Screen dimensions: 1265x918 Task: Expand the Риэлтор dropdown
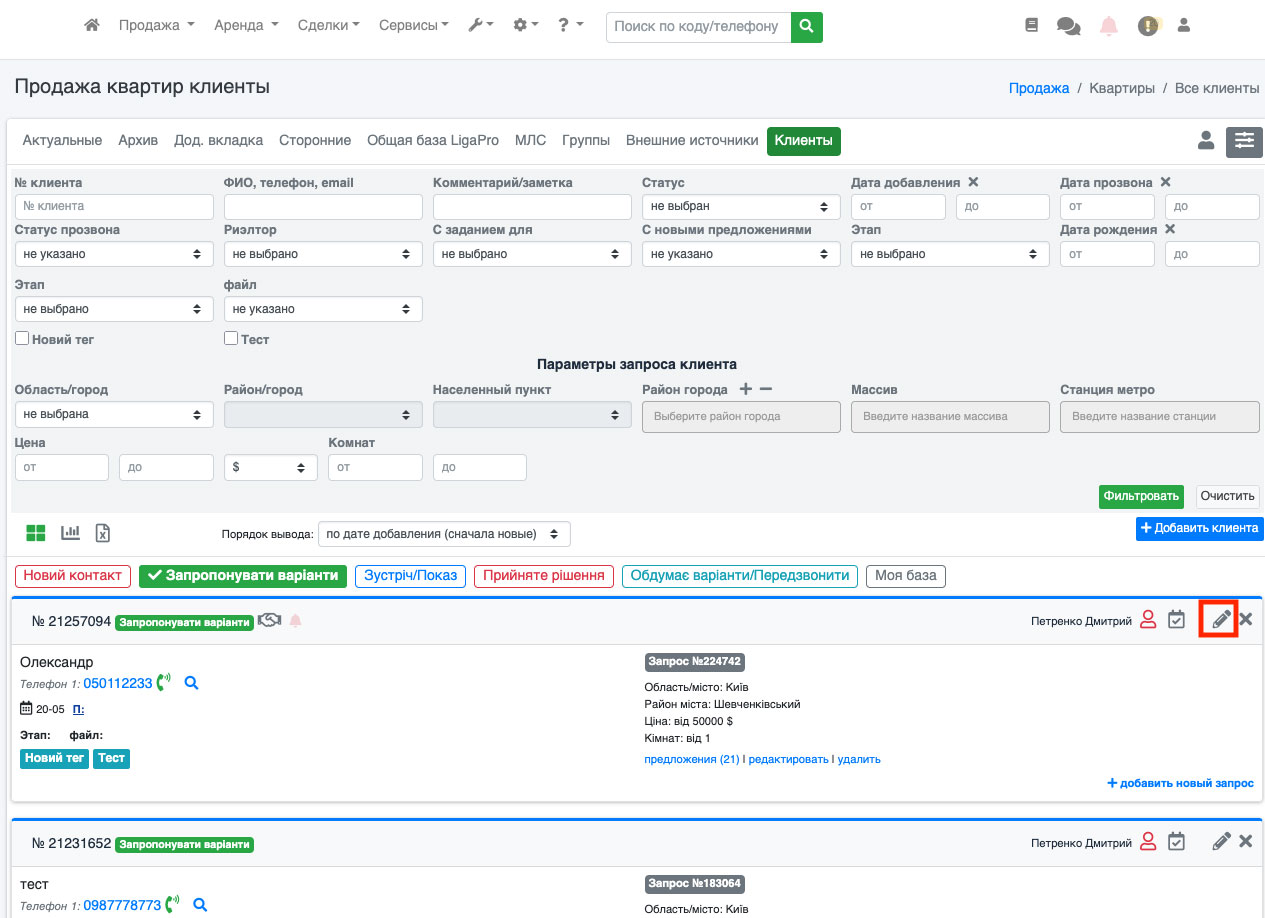point(322,254)
